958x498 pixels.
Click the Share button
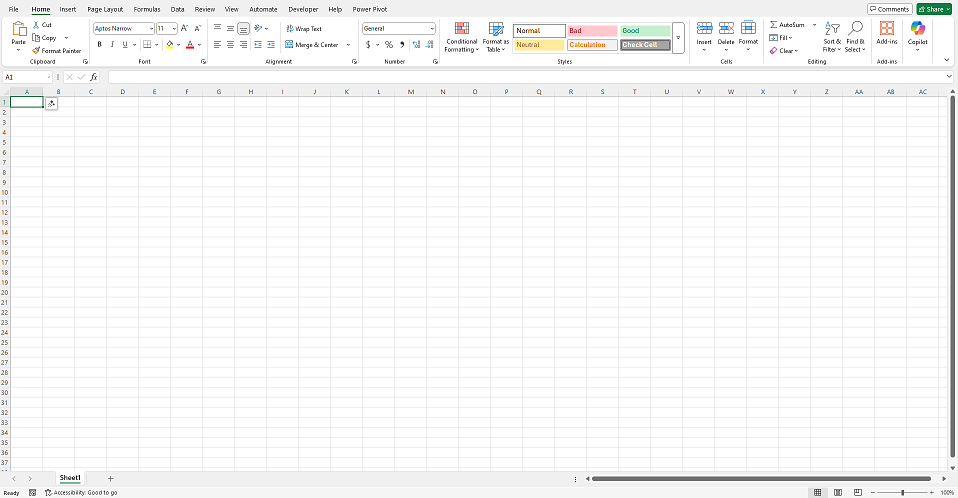click(934, 9)
